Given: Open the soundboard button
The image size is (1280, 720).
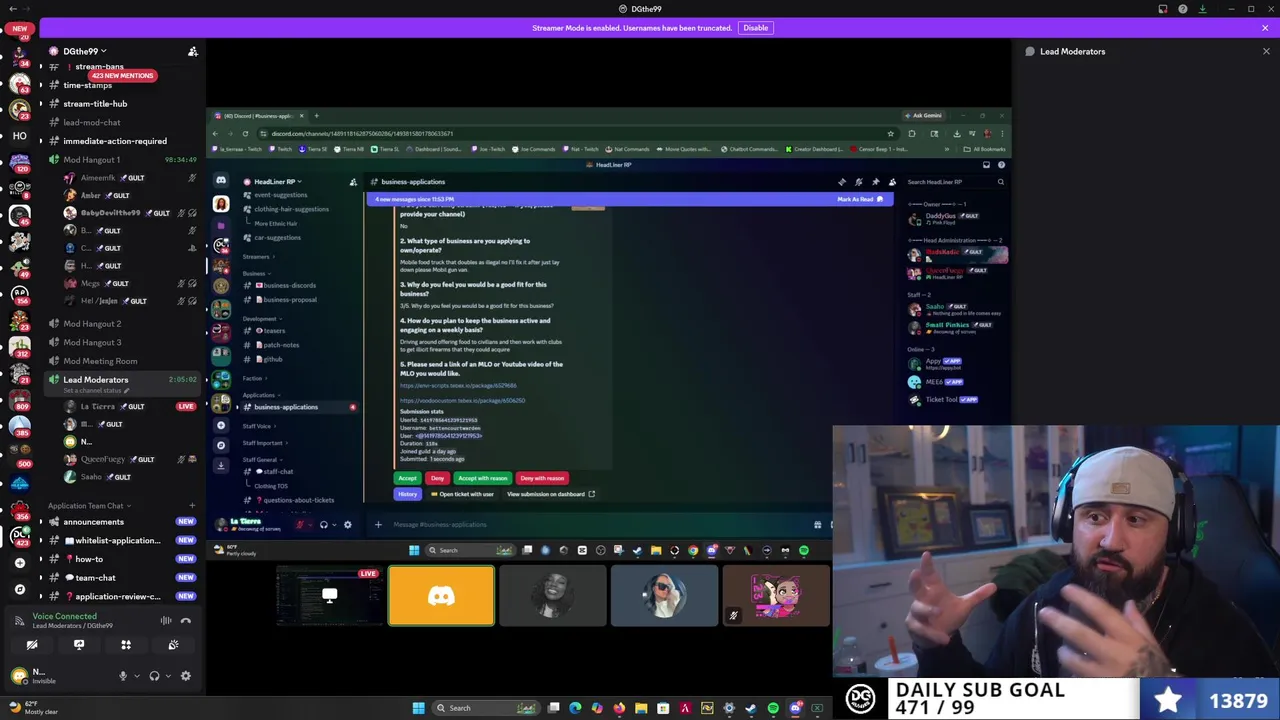Looking at the screenshot, I should click(173, 645).
